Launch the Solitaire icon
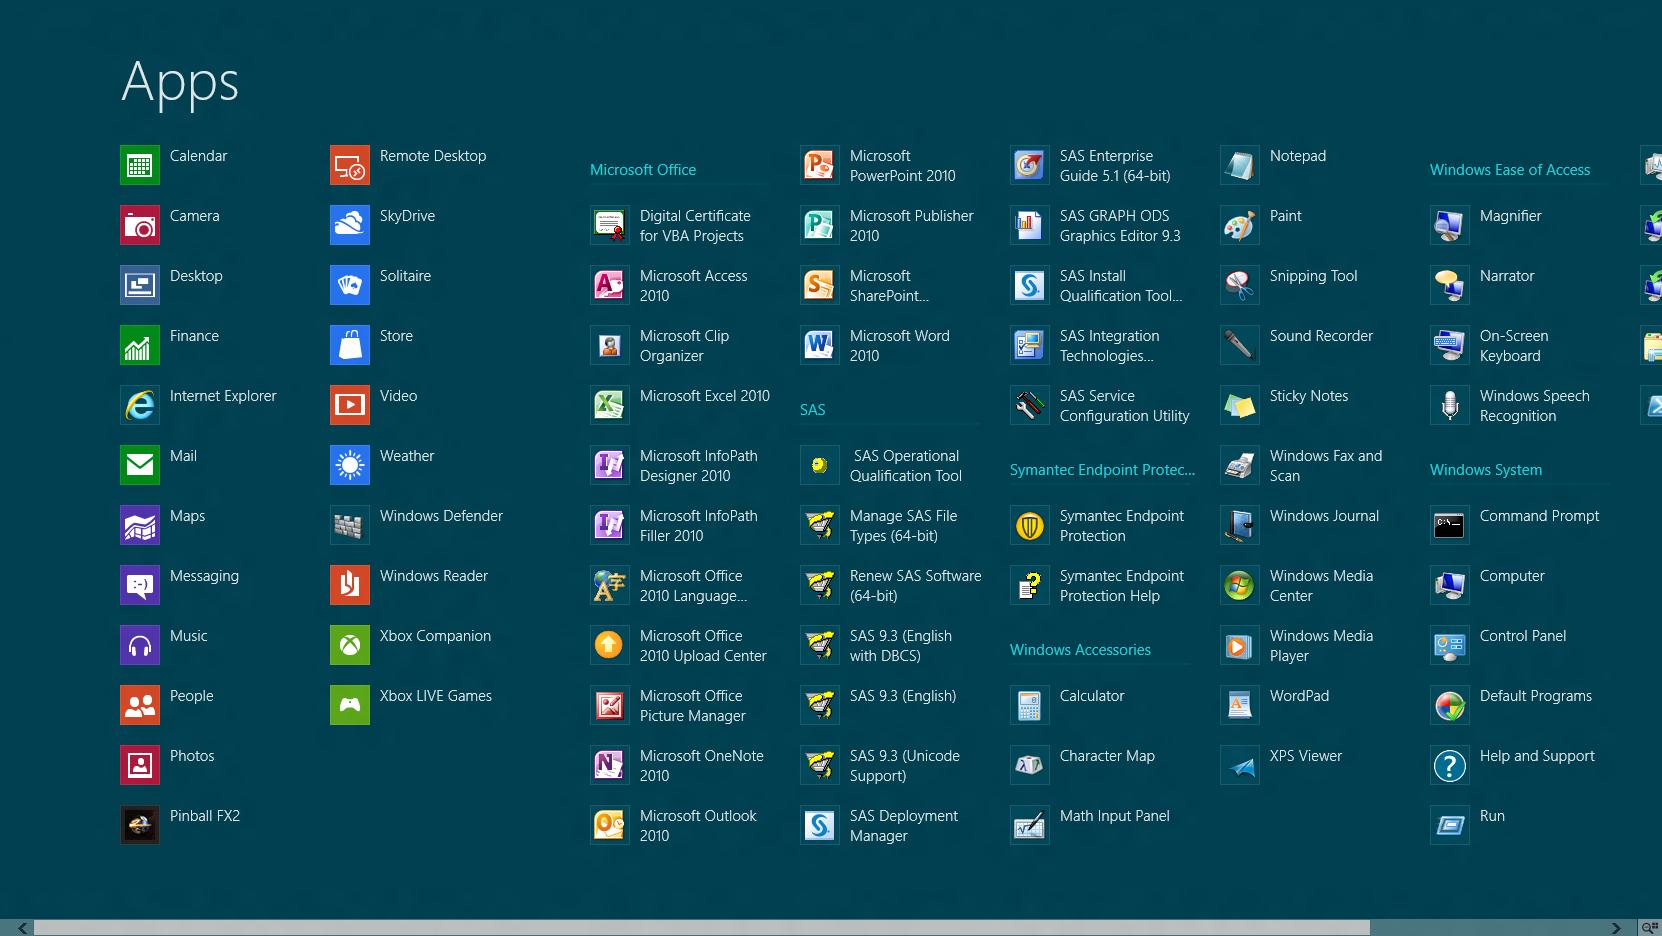The image size is (1662, 936). [x=350, y=285]
